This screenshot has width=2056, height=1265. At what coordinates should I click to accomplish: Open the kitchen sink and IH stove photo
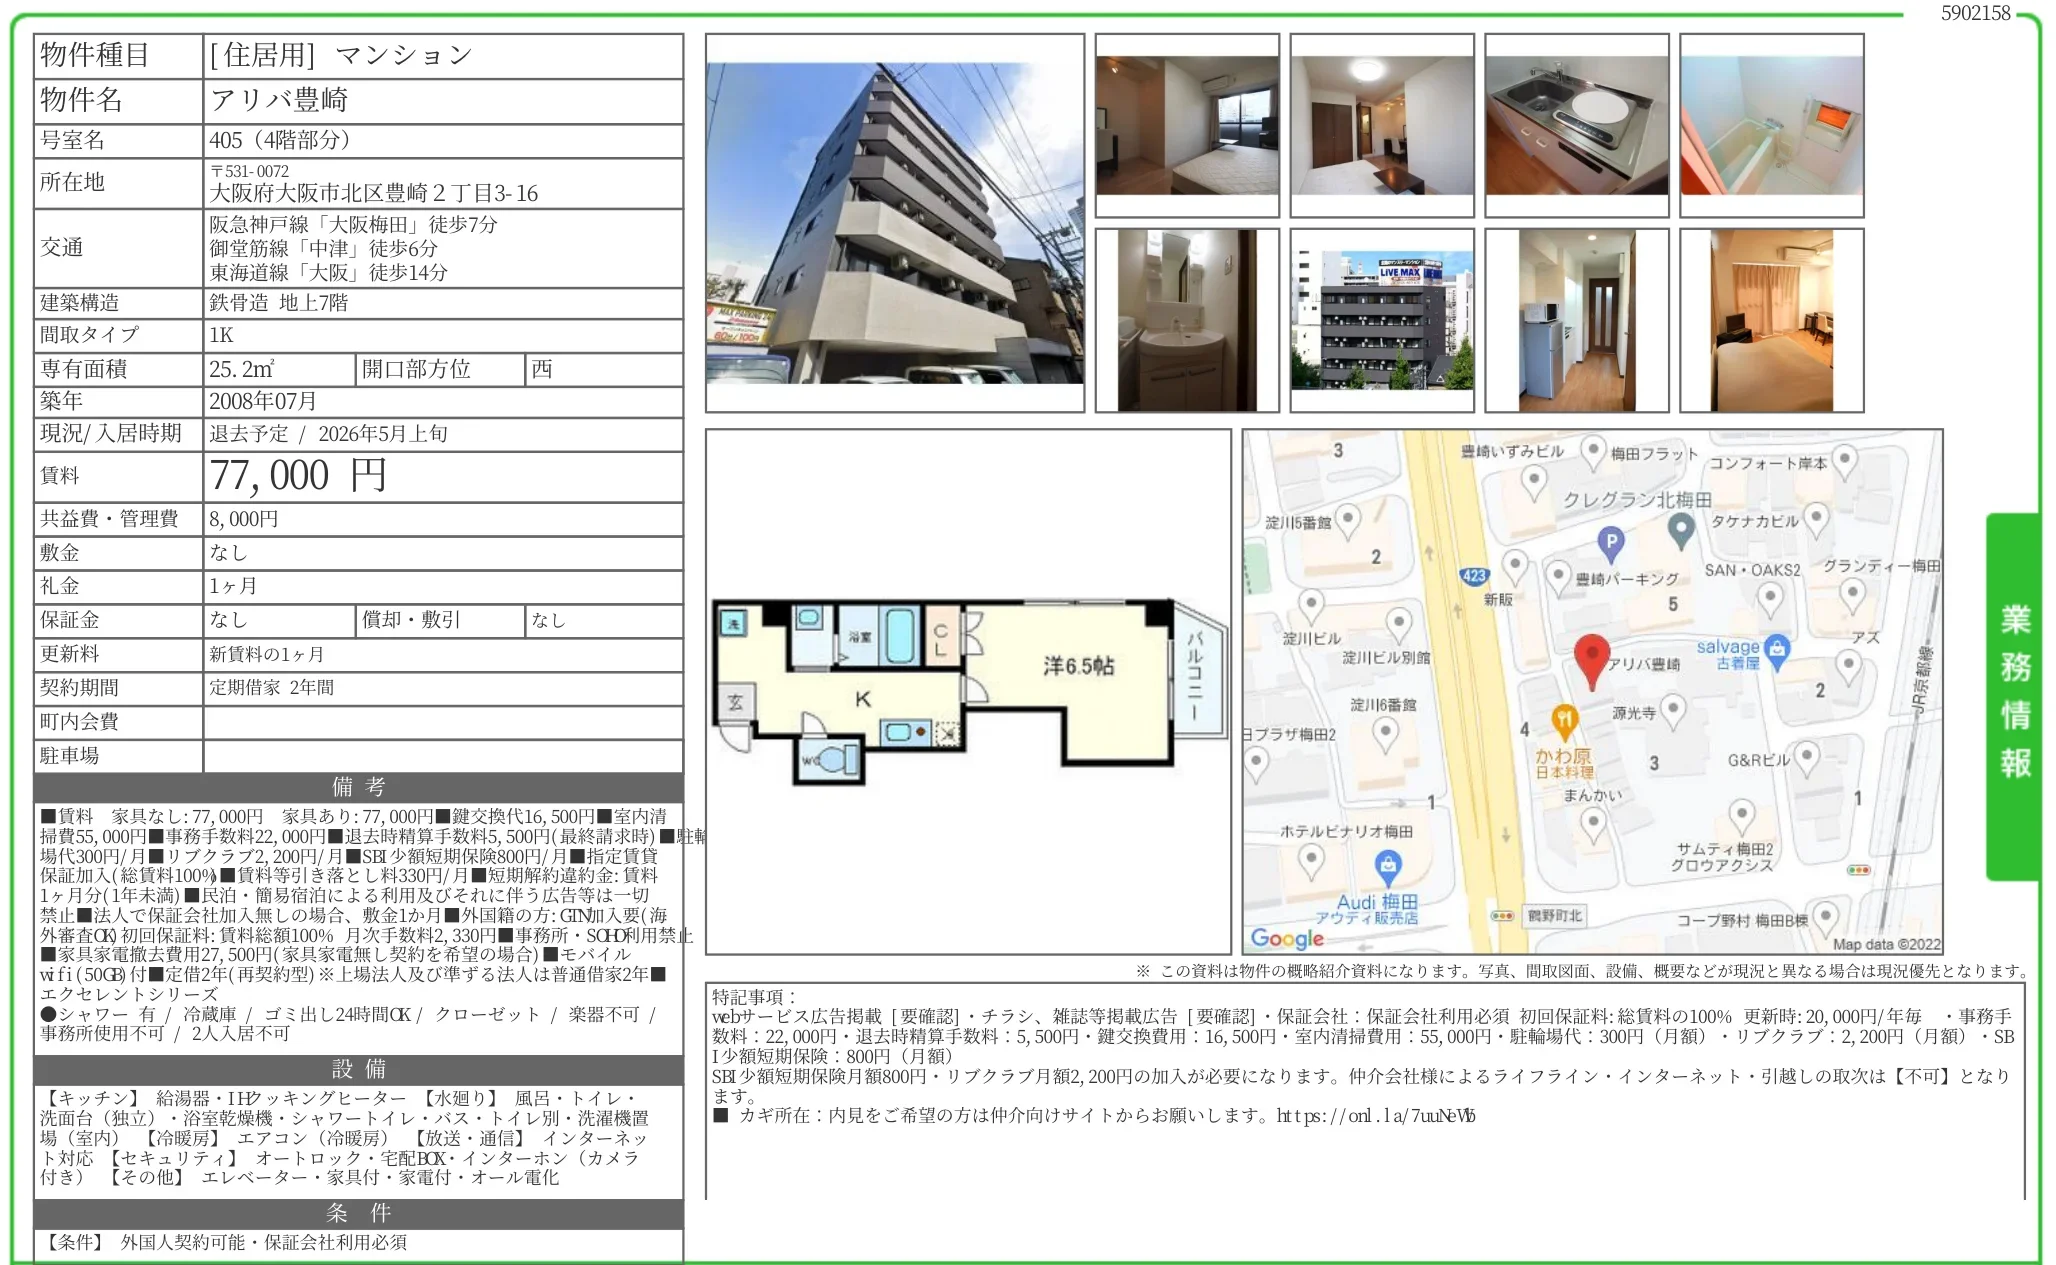[x=1576, y=125]
